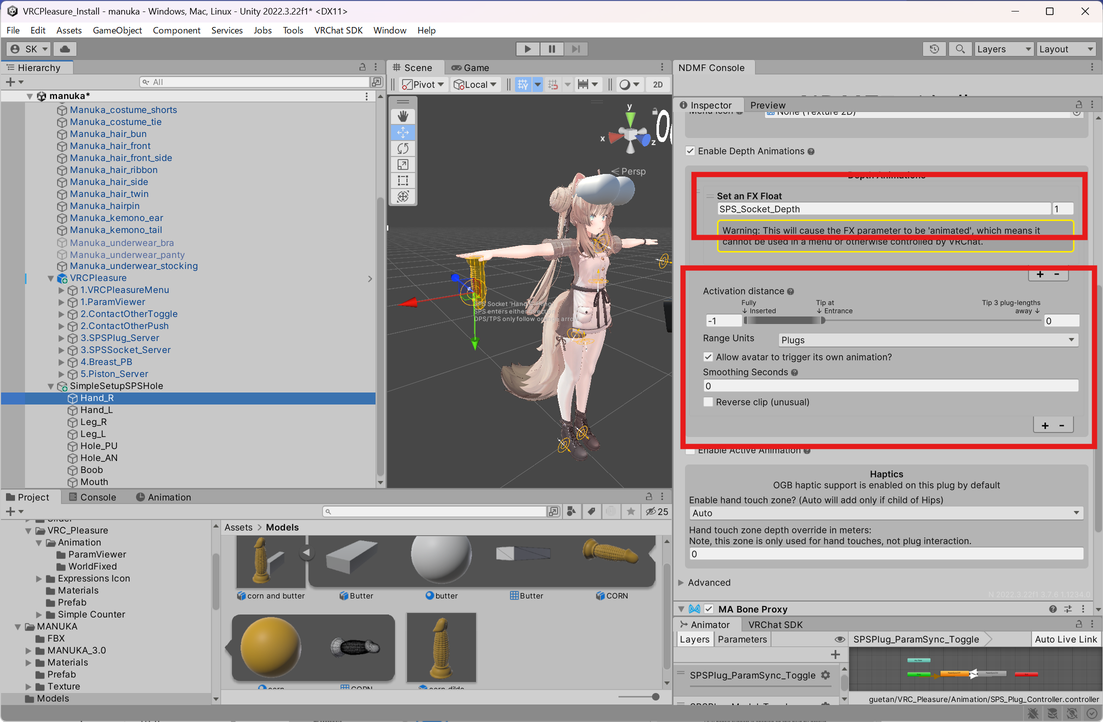Open hand touch zone Auto dropdown
The image size is (1103, 722).
[x=886, y=513]
